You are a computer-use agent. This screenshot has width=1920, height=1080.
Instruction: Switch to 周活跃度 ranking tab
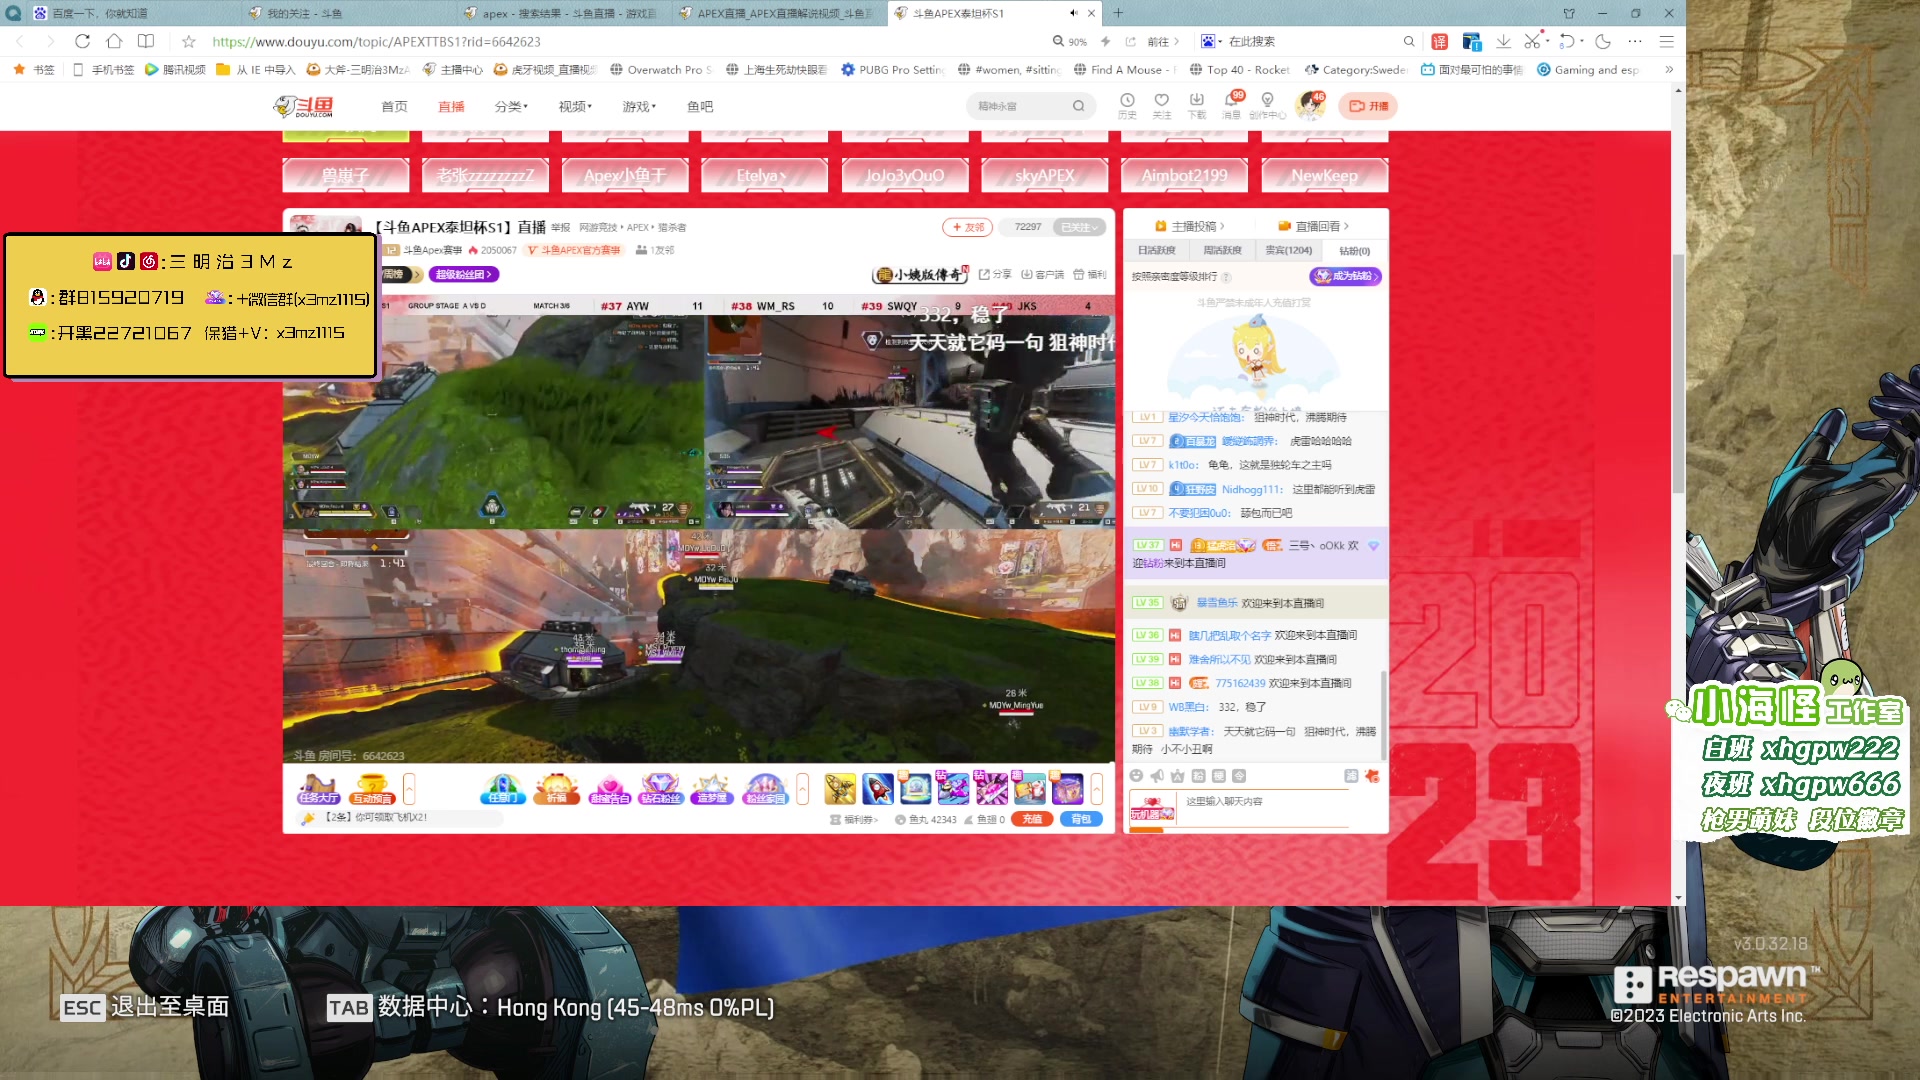click(1222, 250)
